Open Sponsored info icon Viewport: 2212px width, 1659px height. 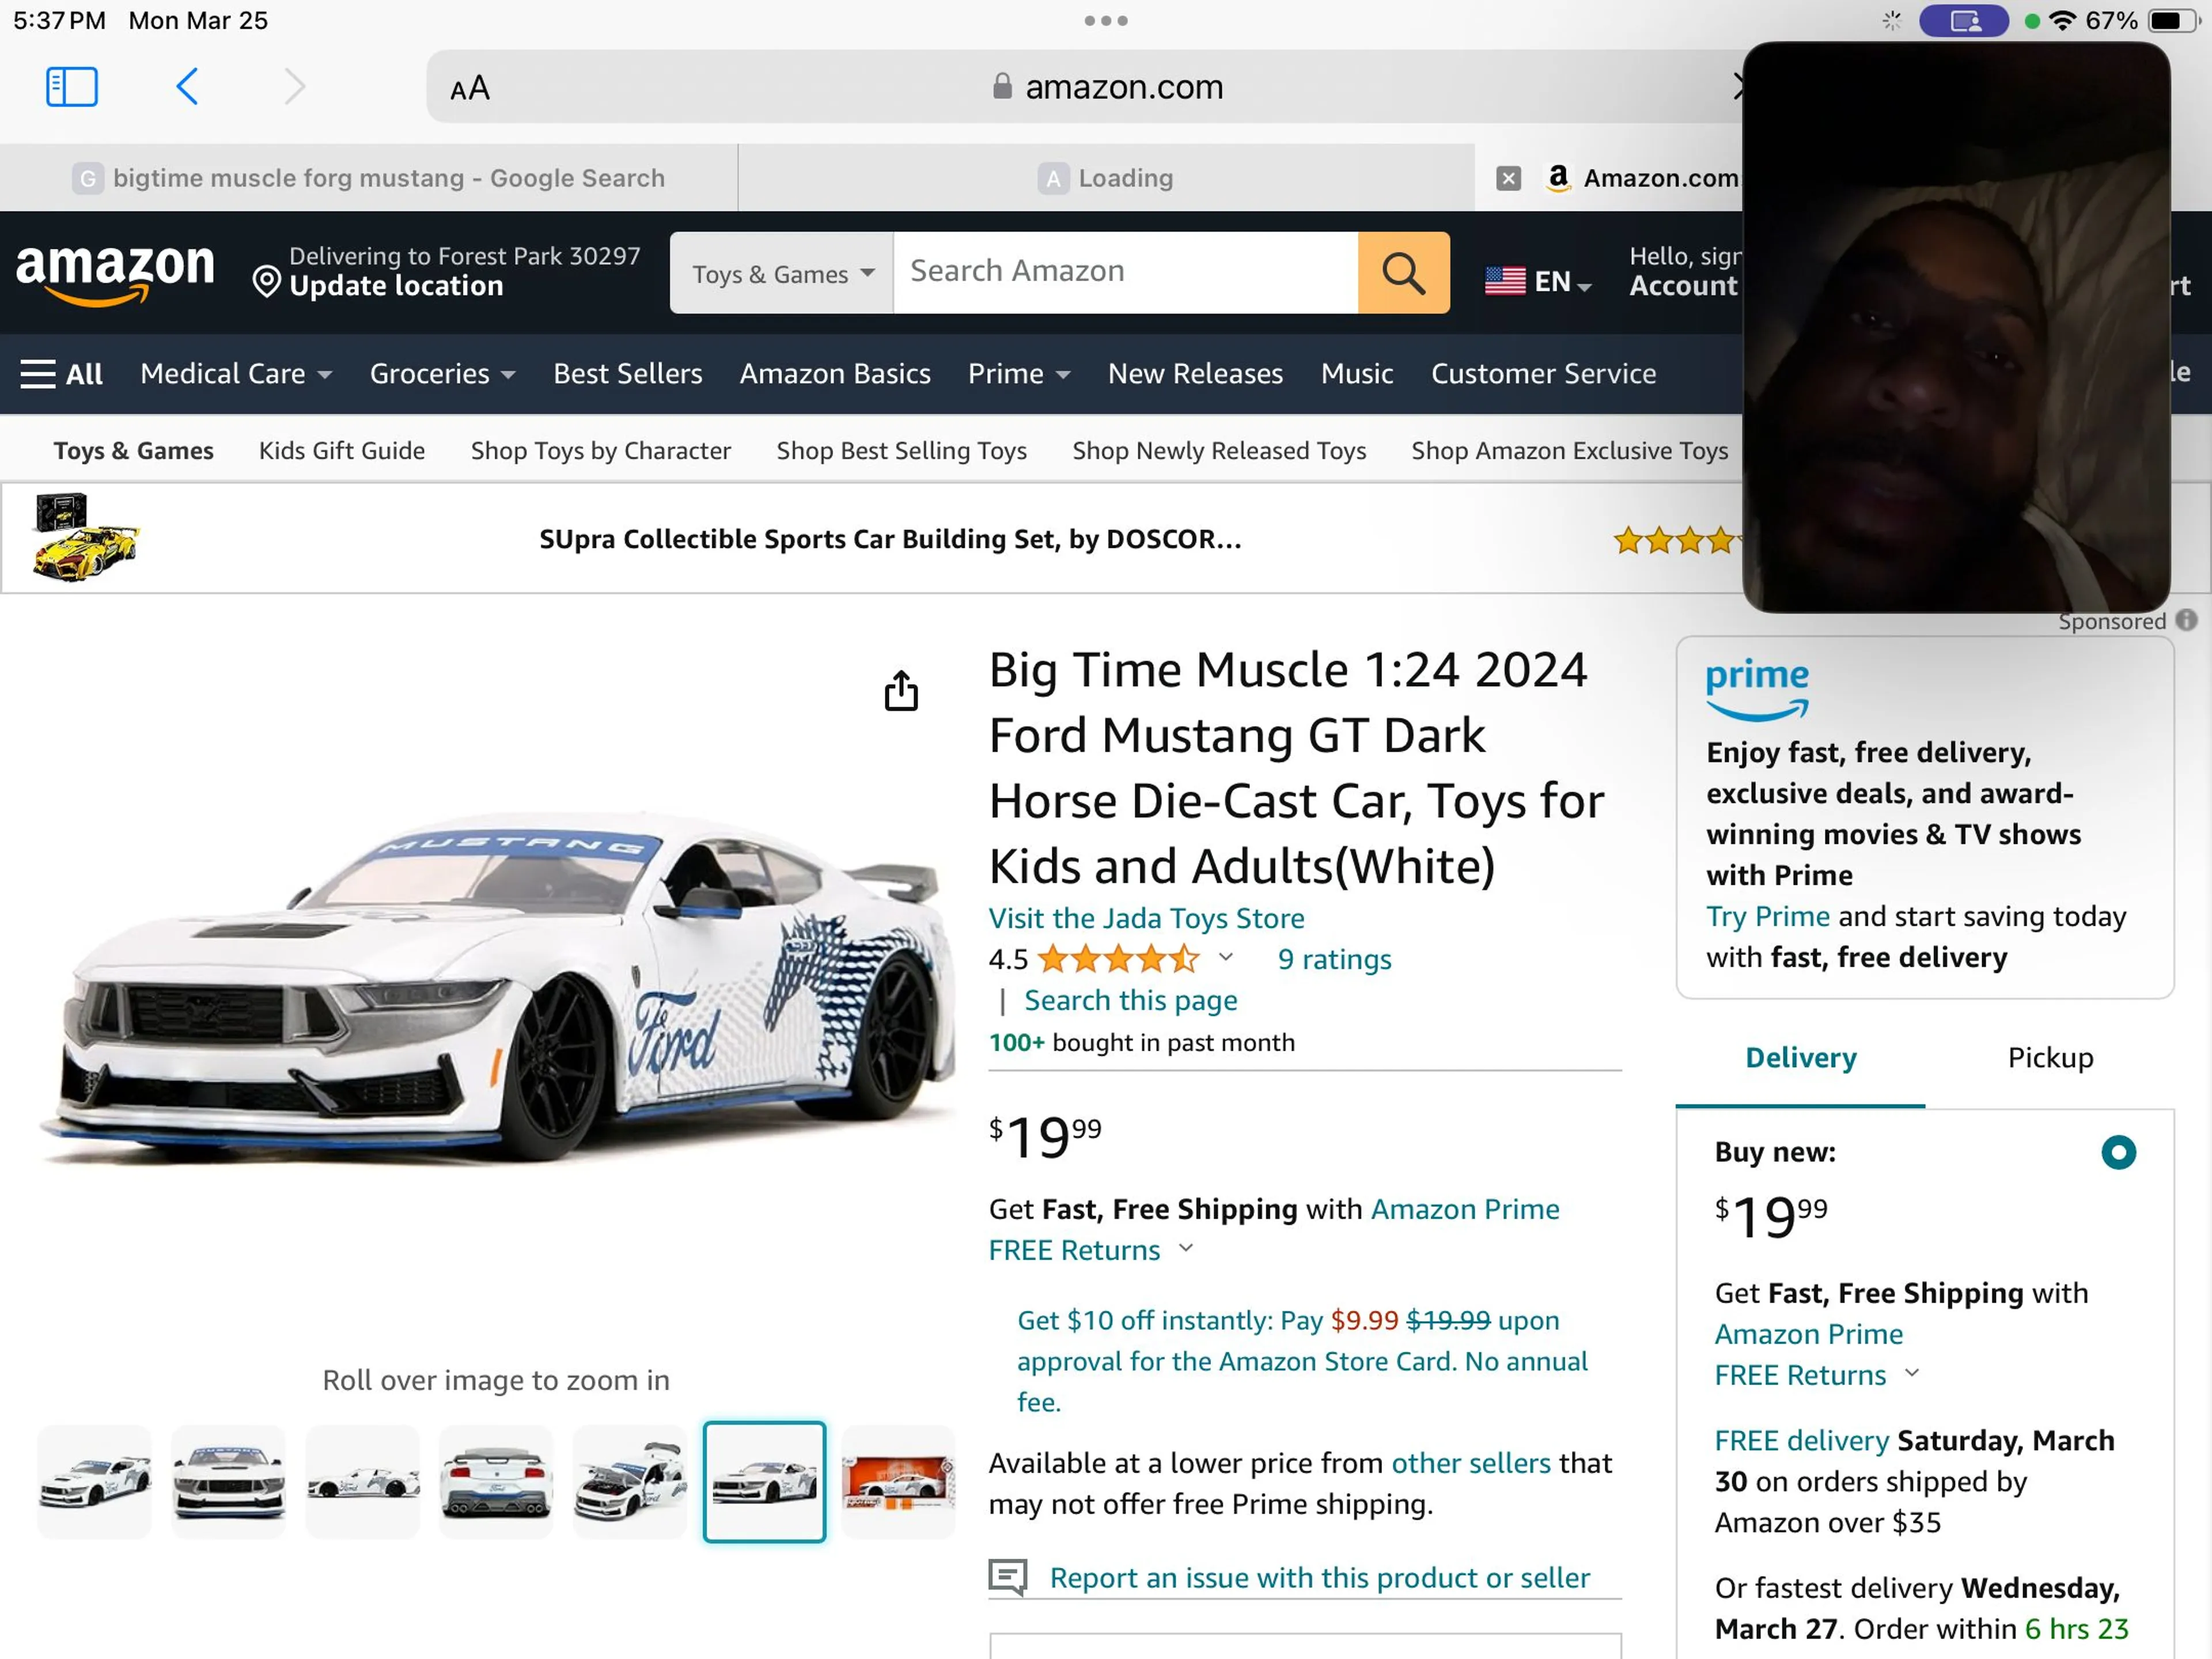2187,620
